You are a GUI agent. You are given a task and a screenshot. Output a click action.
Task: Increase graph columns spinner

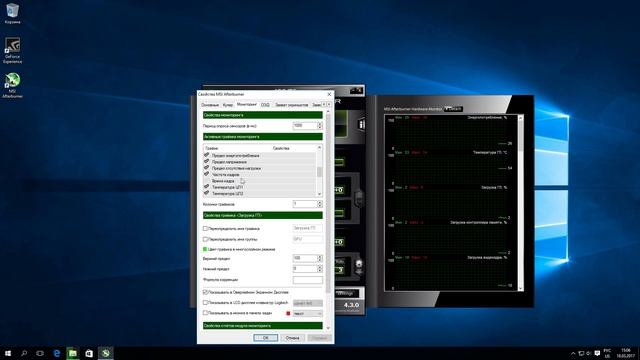coord(320,202)
